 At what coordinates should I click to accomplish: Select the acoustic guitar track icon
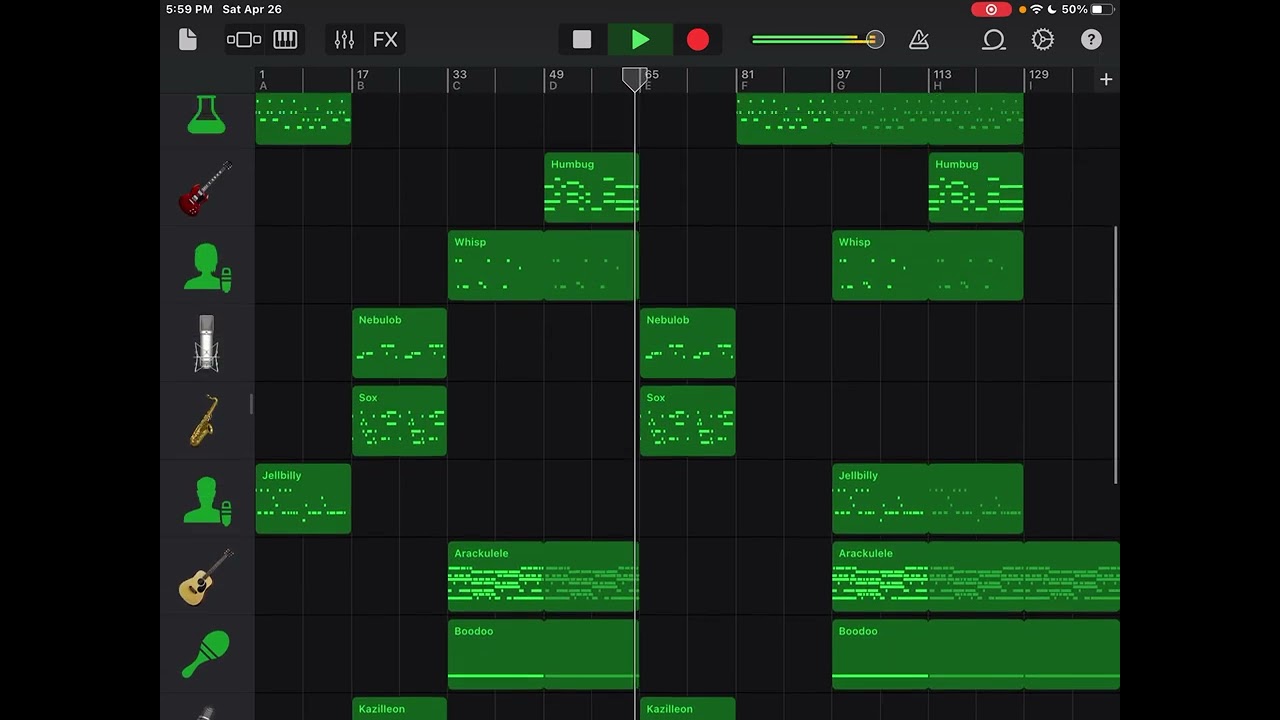[206, 577]
